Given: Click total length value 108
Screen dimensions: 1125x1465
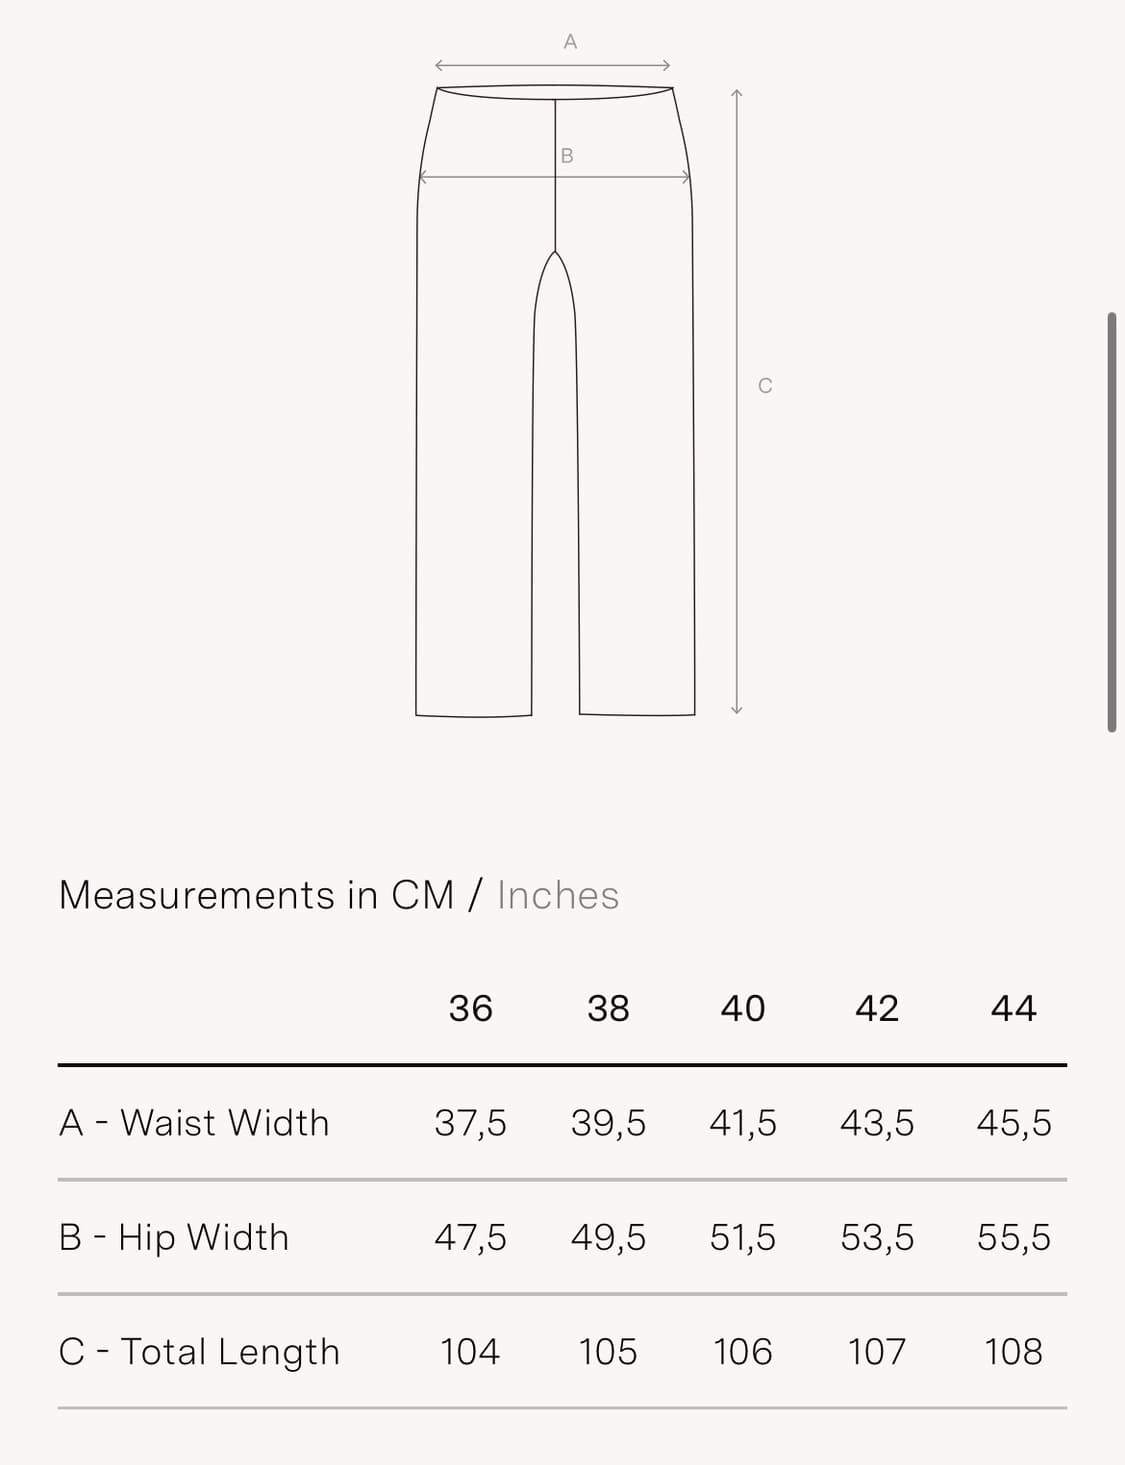Looking at the screenshot, I should pos(1013,1352).
